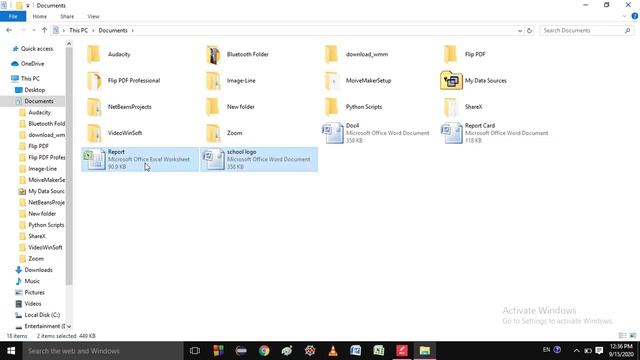The height and width of the screenshot is (360, 640).
Task: Select the VideoWinSoft folder icon
Action: click(94, 133)
